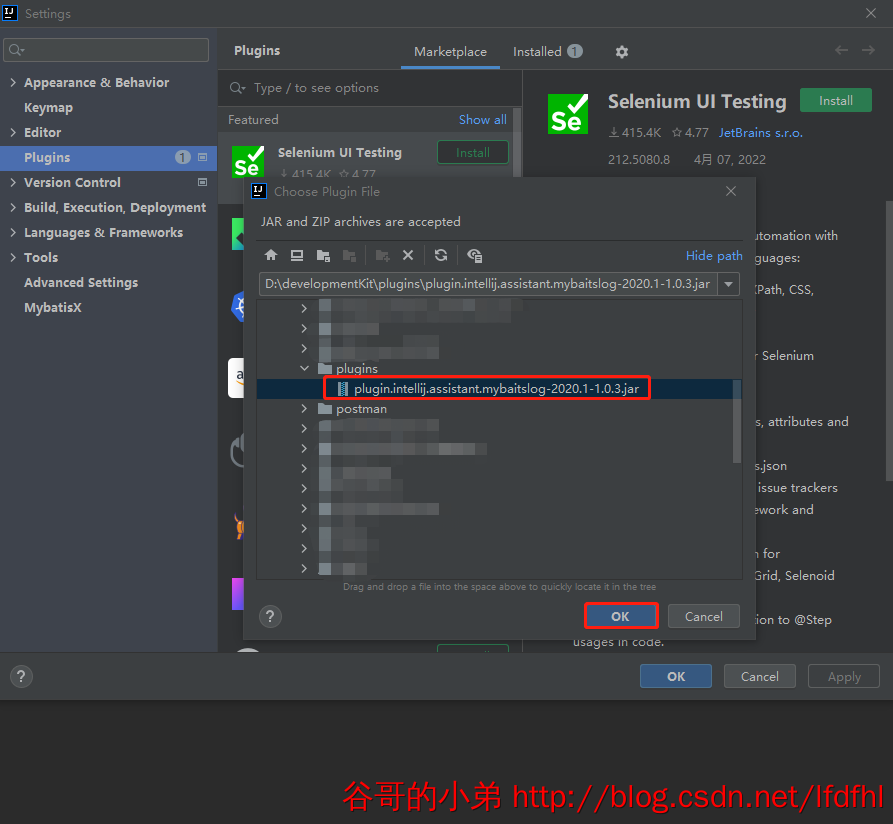The image size is (893, 824).
Task: Go to home directory in file chooser
Action: pyautogui.click(x=271, y=255)
